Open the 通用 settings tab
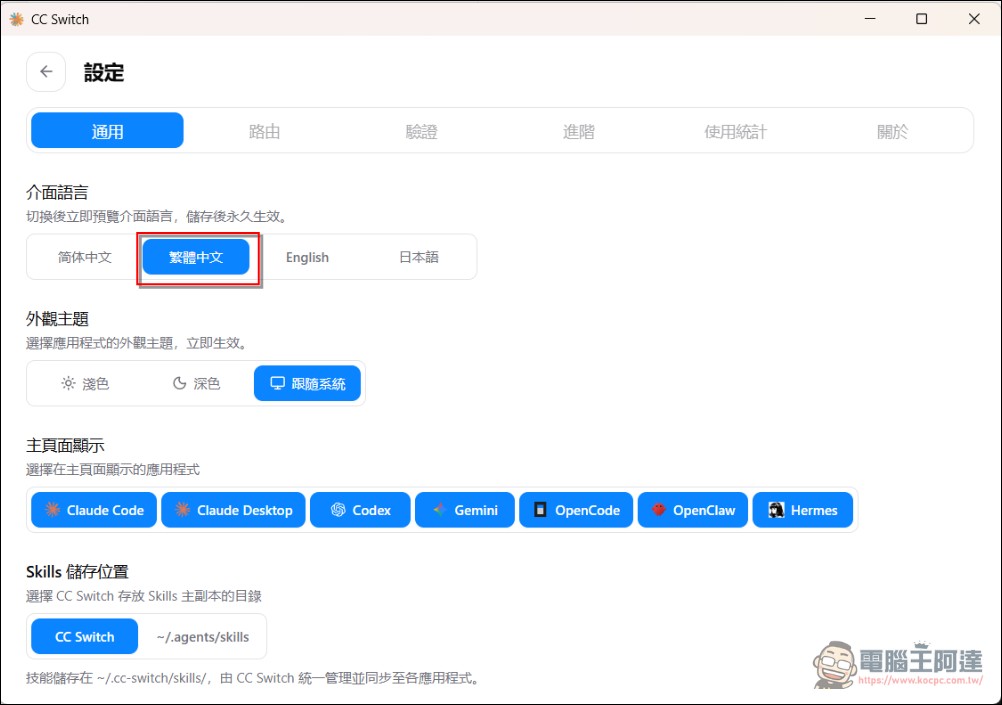 click(107, 131)
